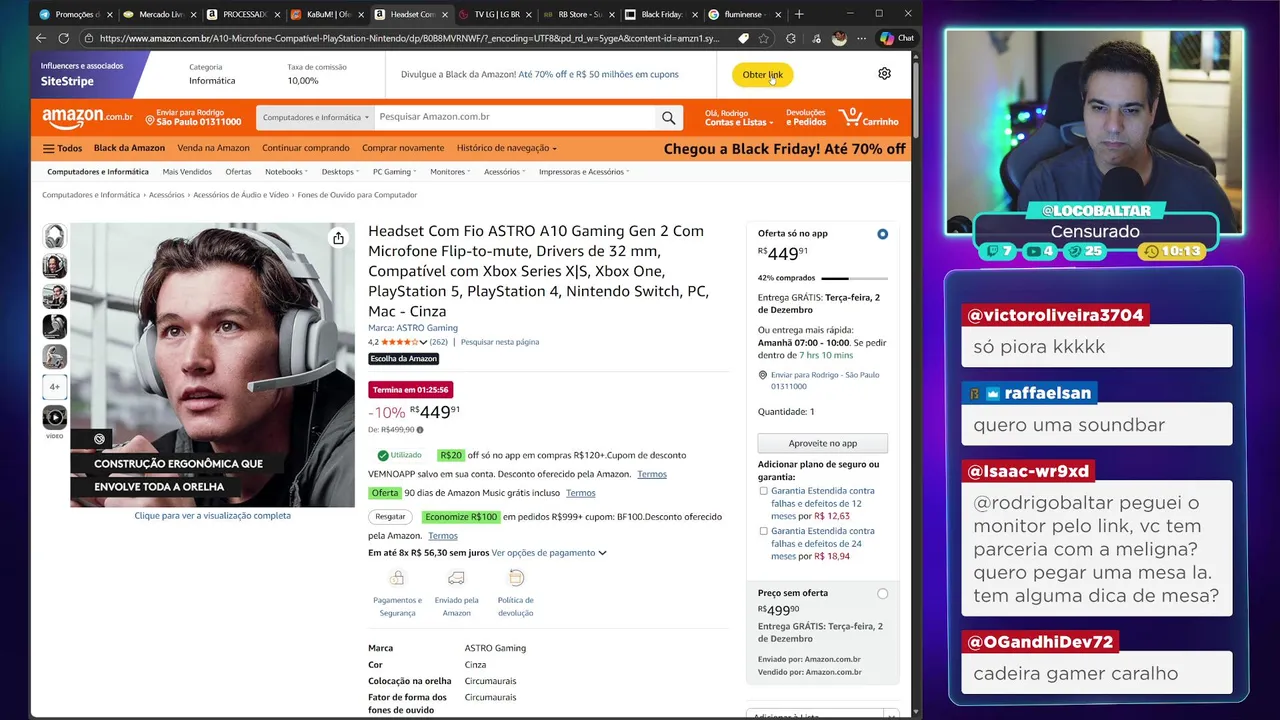1280x720 pixels.
Task: Share product using share icon on image
Action: [338, 238]
